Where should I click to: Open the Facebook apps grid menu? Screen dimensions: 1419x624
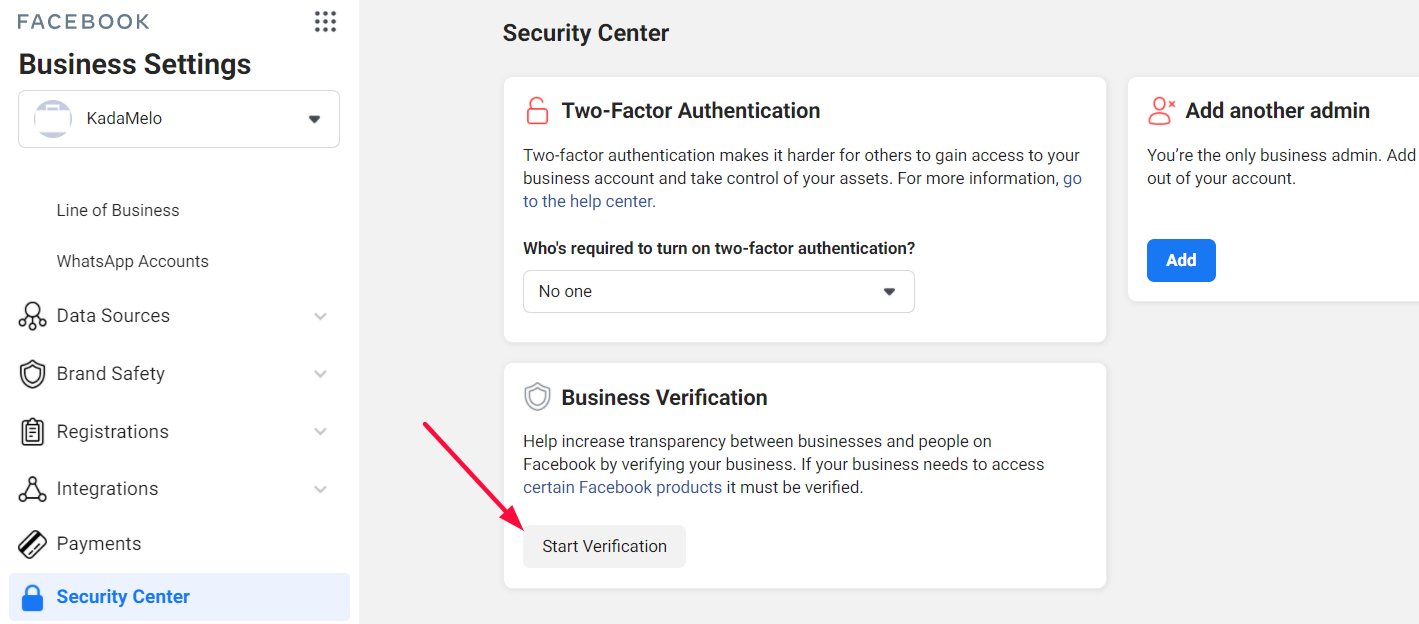tap(325, 22)
